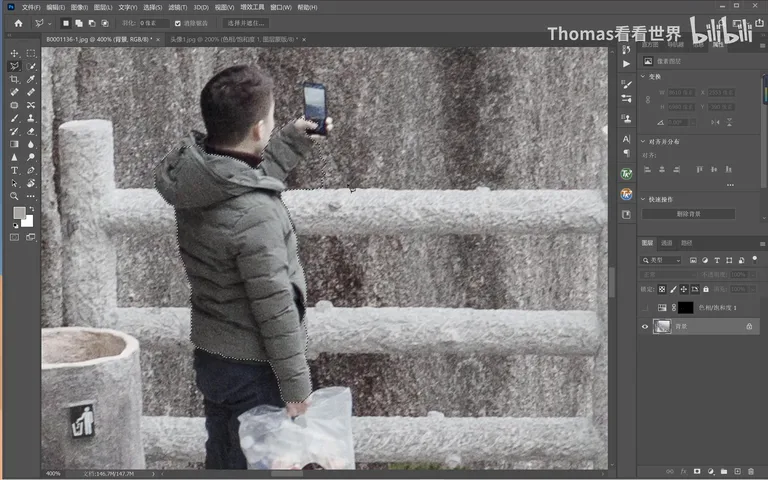The width and height of the screenshot is (768, 480).
Task: Select the Horizontal Type tool
Action: (x=14, y=170)
